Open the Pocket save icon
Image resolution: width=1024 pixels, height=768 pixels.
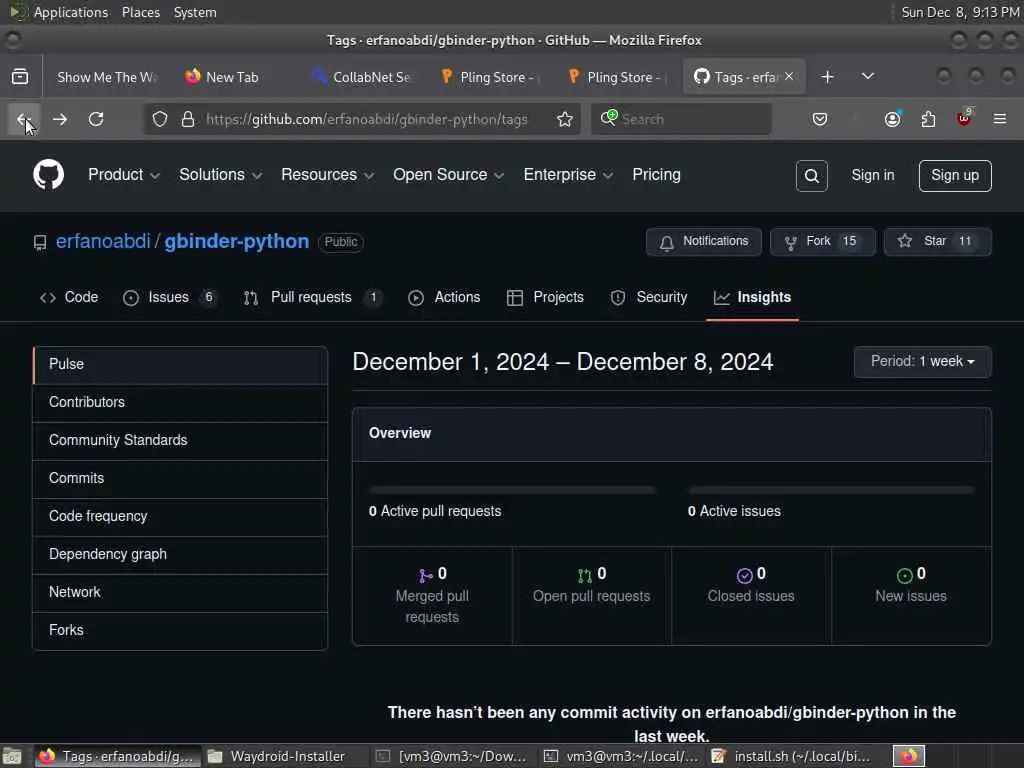[820, 119]
